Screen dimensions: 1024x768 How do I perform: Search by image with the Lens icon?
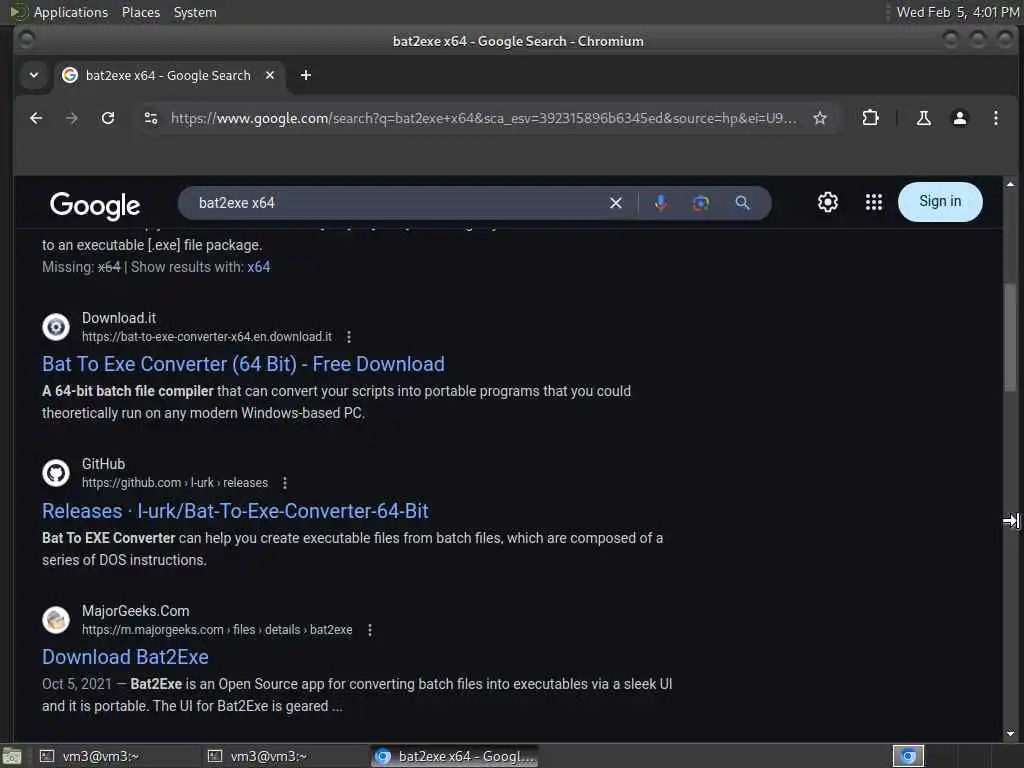700,203
